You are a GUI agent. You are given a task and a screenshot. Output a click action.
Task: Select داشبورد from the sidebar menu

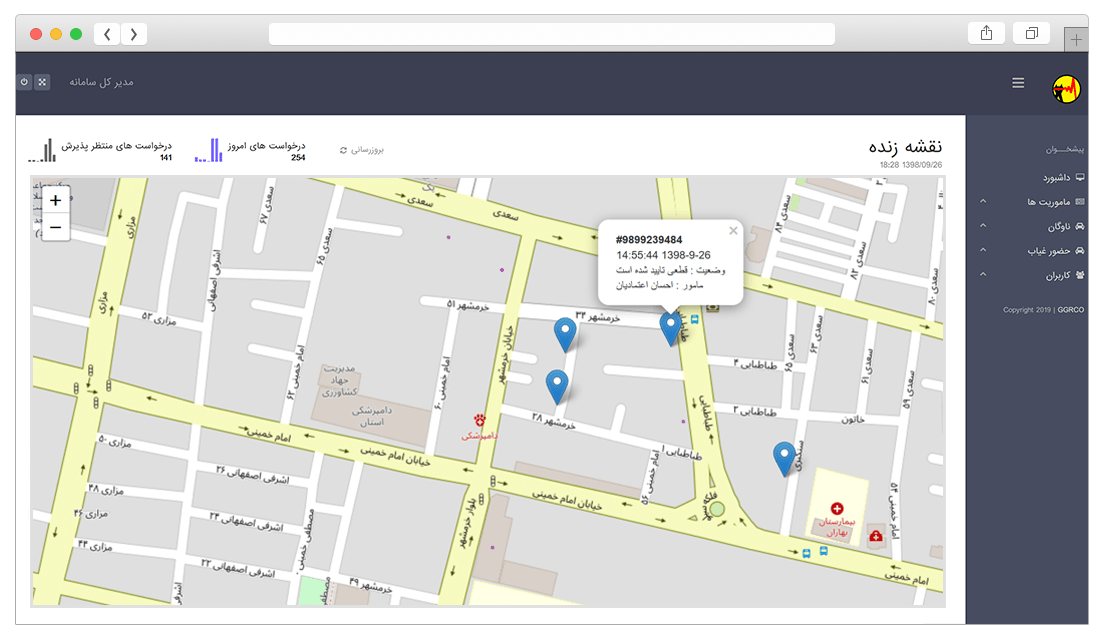(x=1058, y=177)
